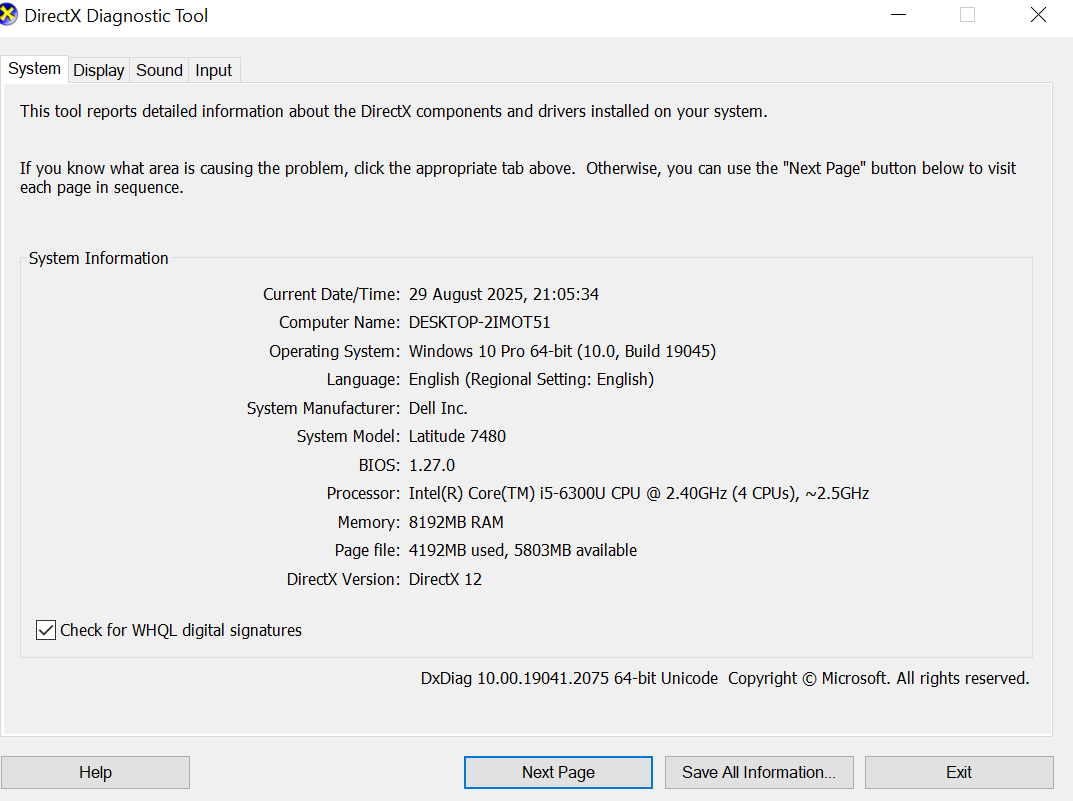This screenshot has height=801, width=1073.
Task: Exit the DirectX Diagnostic Tool
Action: tap(958, 772)
